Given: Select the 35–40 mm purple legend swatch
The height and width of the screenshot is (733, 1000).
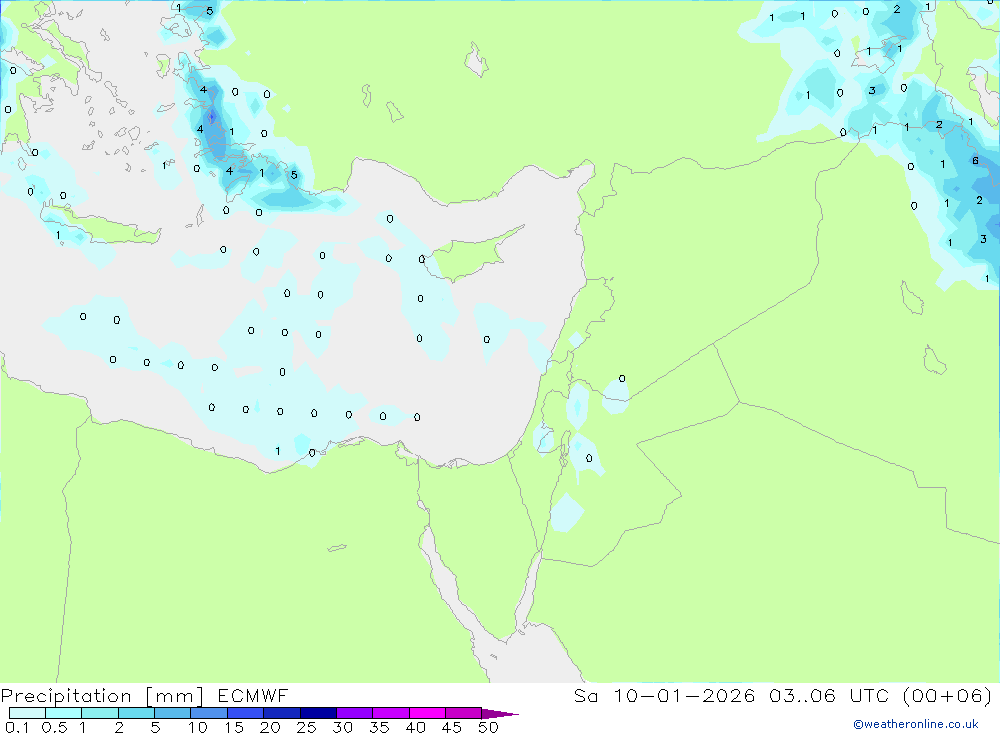Looking at the screenshot, I should click(391, 713).
